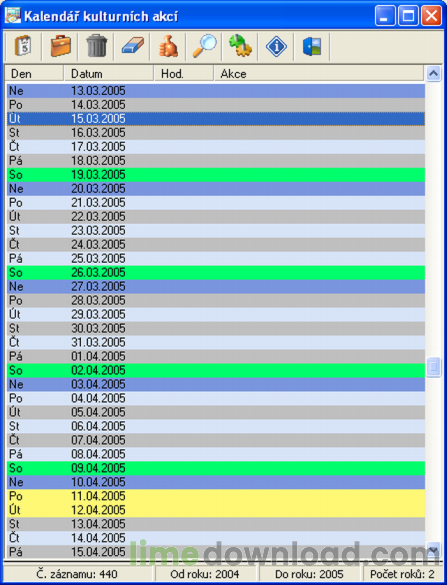Select the row dated 22.03.2005

(x=216, y=217)
